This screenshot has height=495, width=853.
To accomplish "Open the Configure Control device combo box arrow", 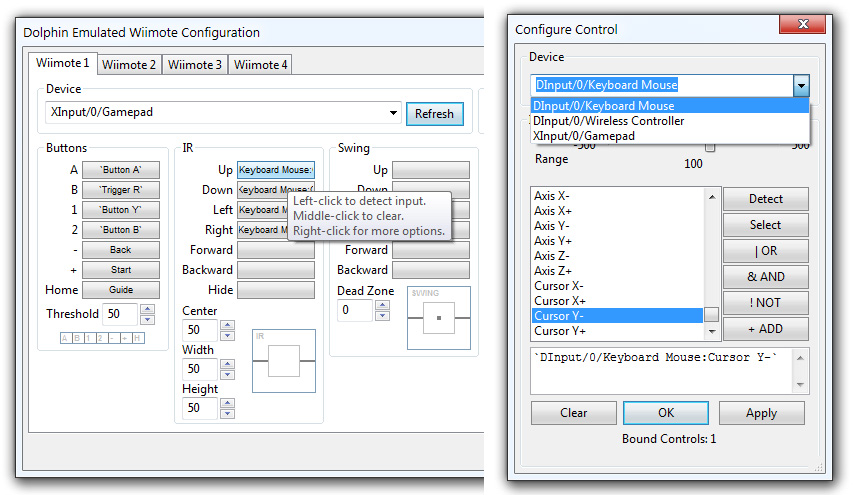I will click(x=800, y=86).
